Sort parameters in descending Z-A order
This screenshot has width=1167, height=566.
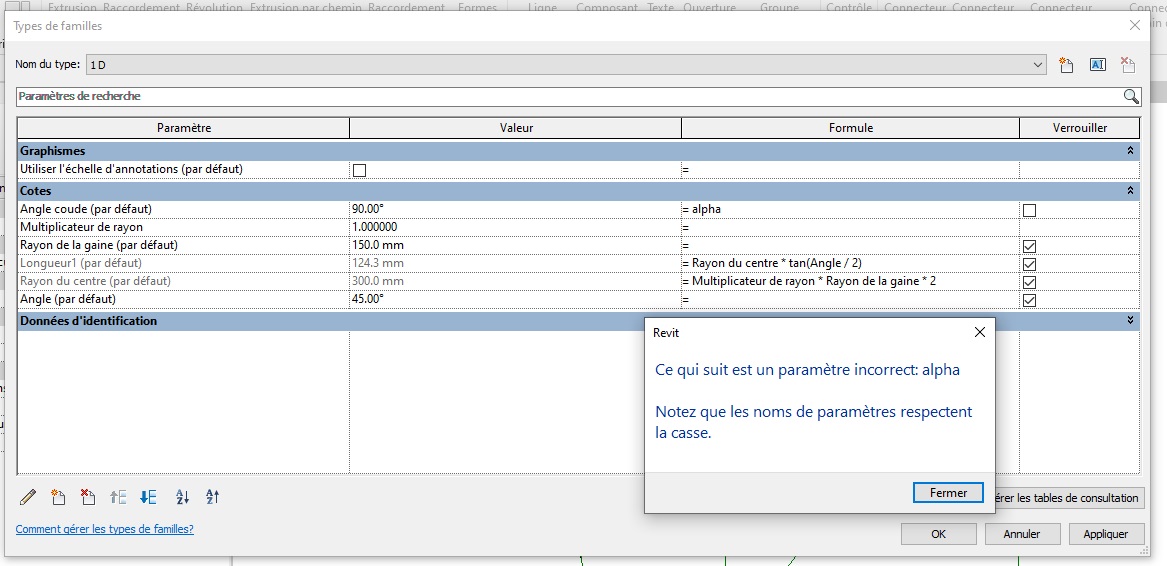[212, 497]
